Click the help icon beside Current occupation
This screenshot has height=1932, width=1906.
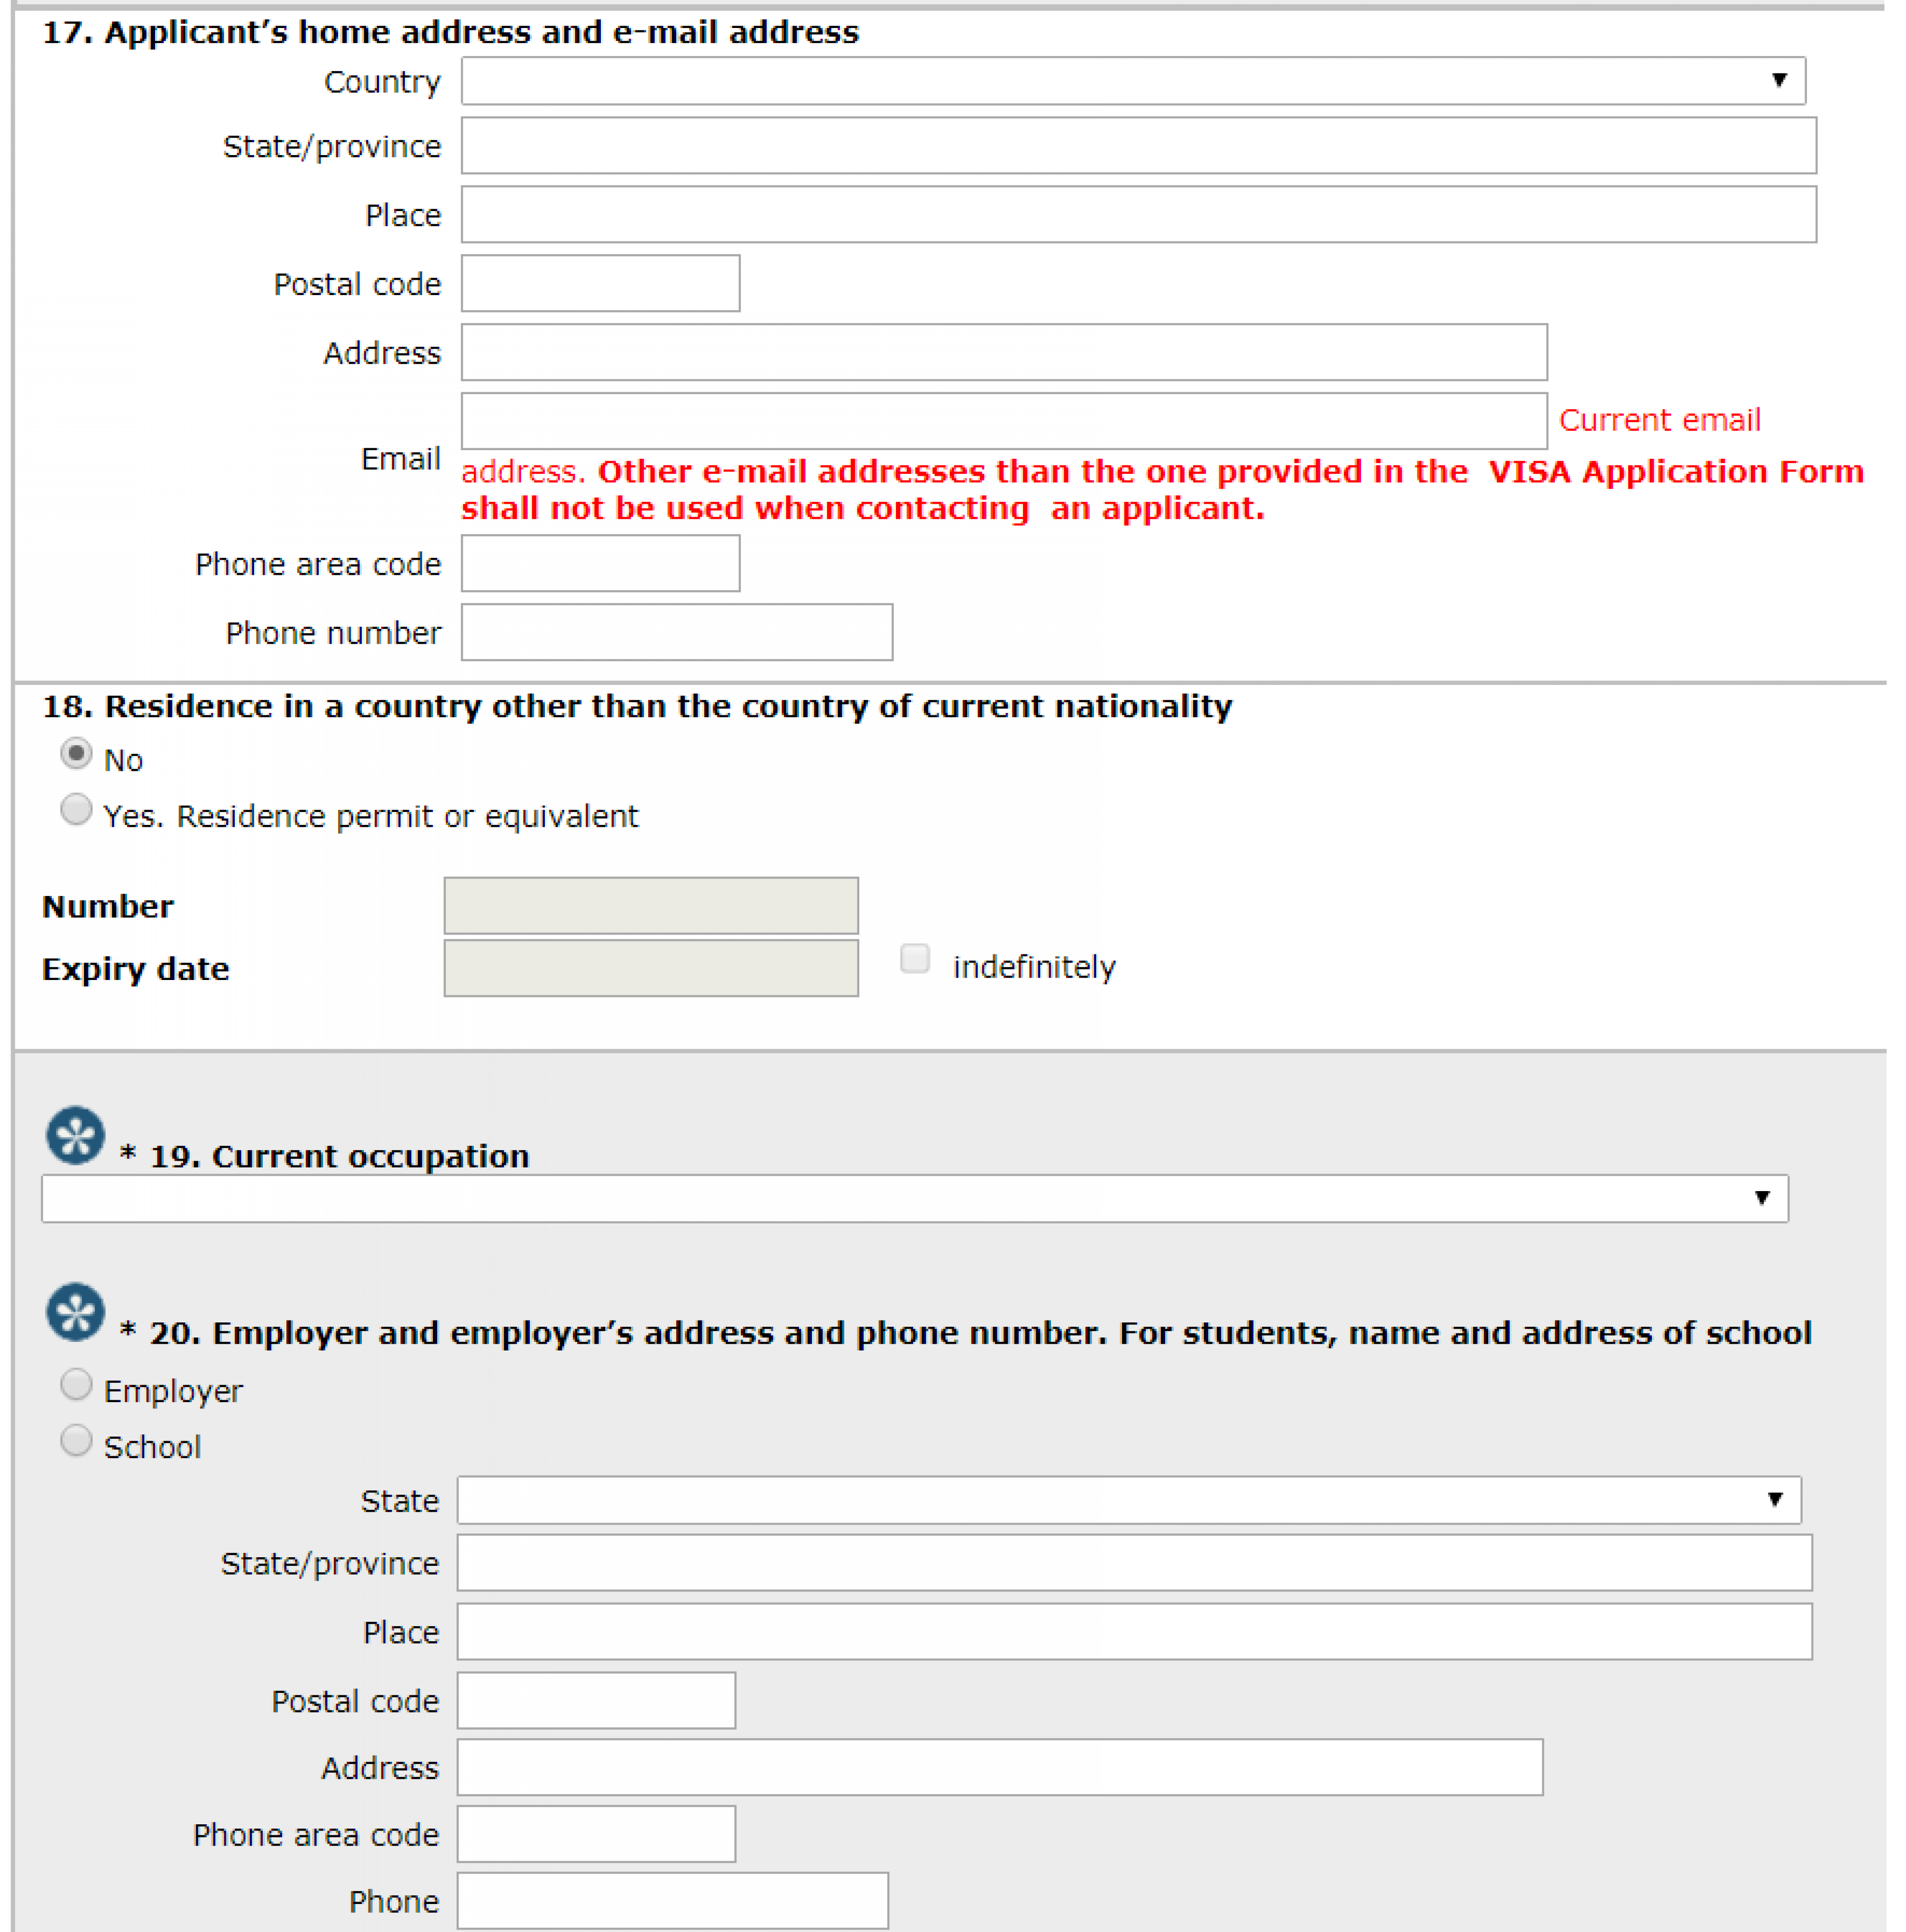[75, 1135]
